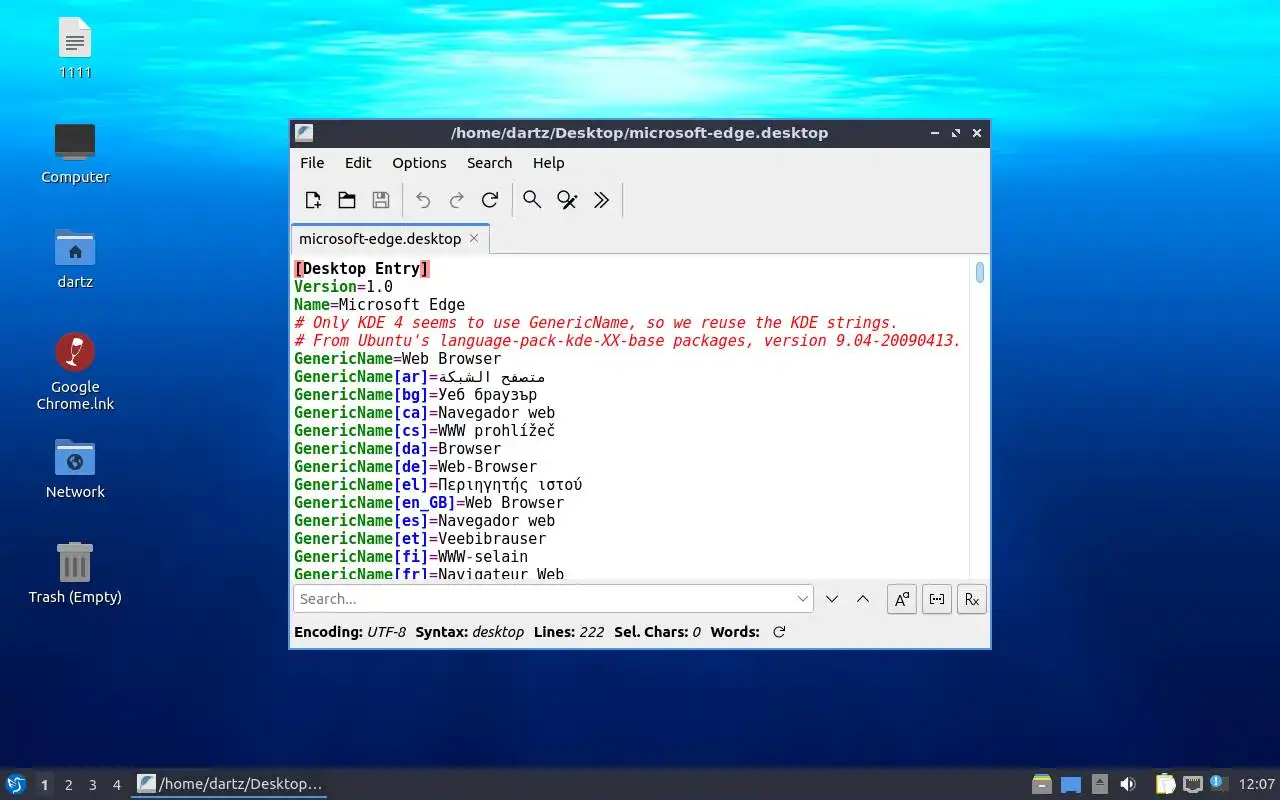Screen dimensions: 1280x800
Task: Click the blue show desktop icon
Action: coord(1071,785)
